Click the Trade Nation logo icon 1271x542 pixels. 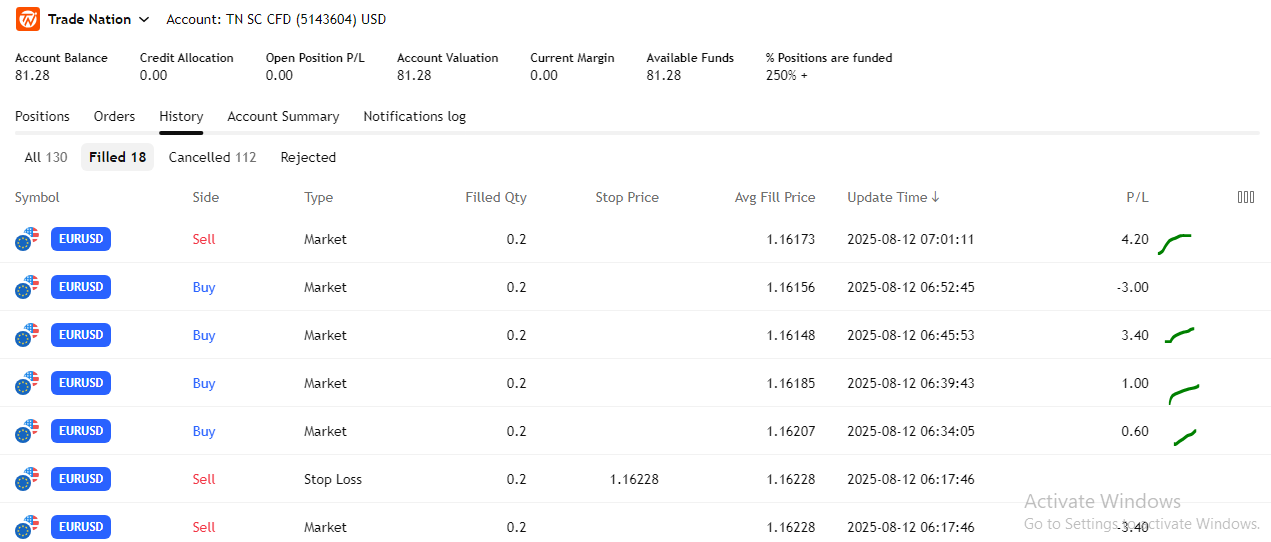tap(28, 19)
